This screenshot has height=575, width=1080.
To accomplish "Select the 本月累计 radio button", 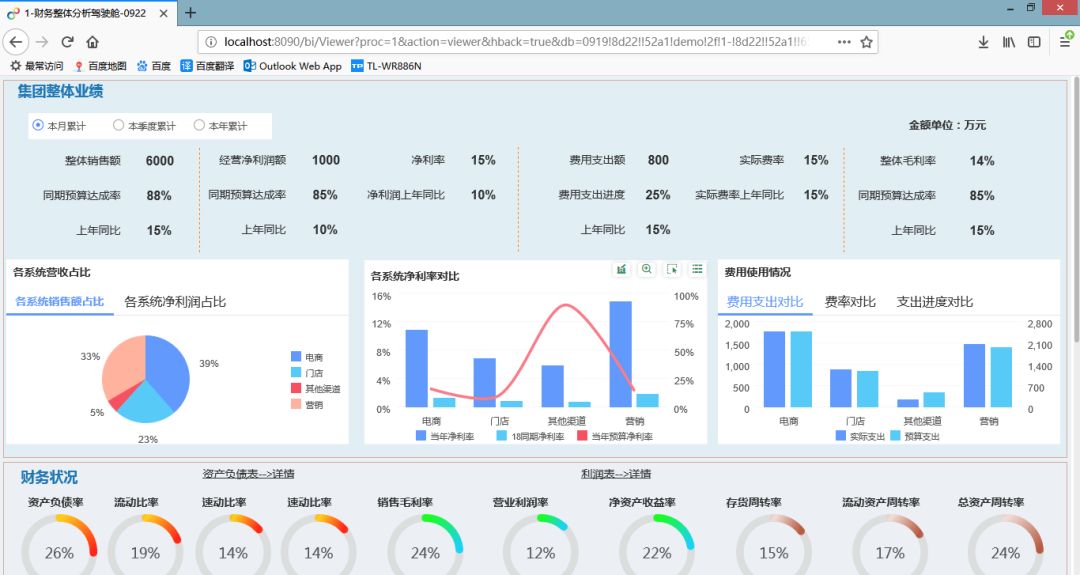I will 39,125.
